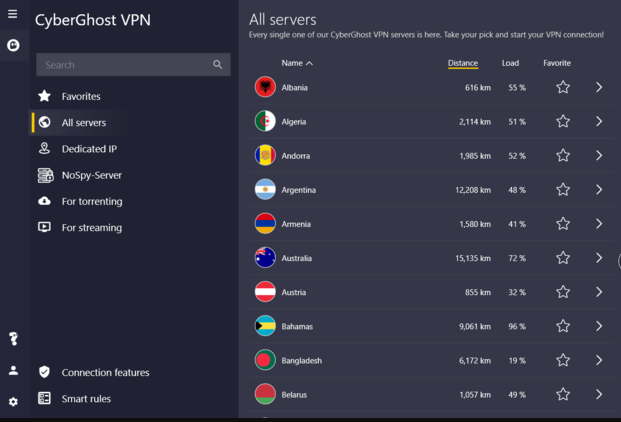The width and height of the screenshot is (621, 422).
Task: Open the settings gear icon
Action: [x=13, y=402]
